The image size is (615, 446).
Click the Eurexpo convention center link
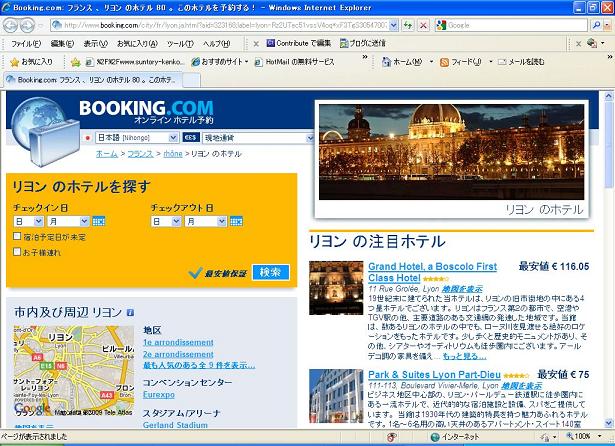158,395
